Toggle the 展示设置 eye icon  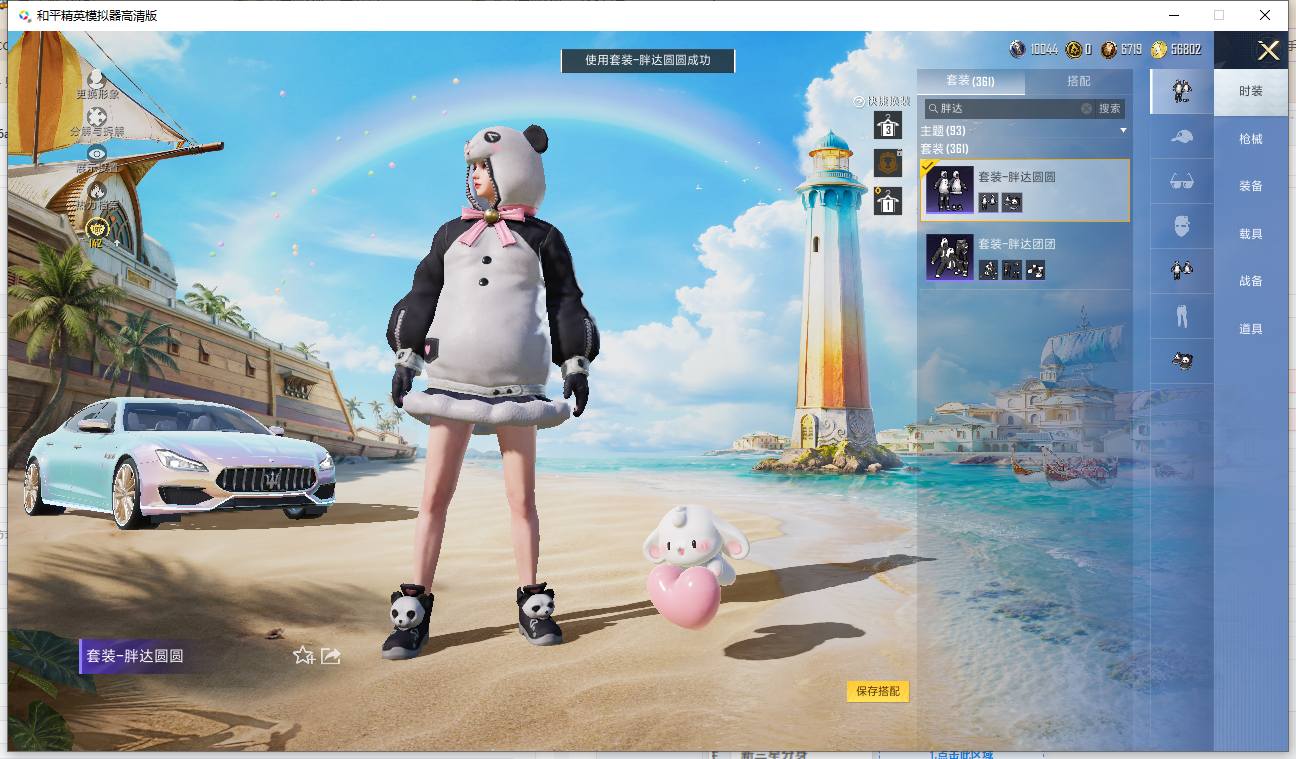click(x=97, y=154)
